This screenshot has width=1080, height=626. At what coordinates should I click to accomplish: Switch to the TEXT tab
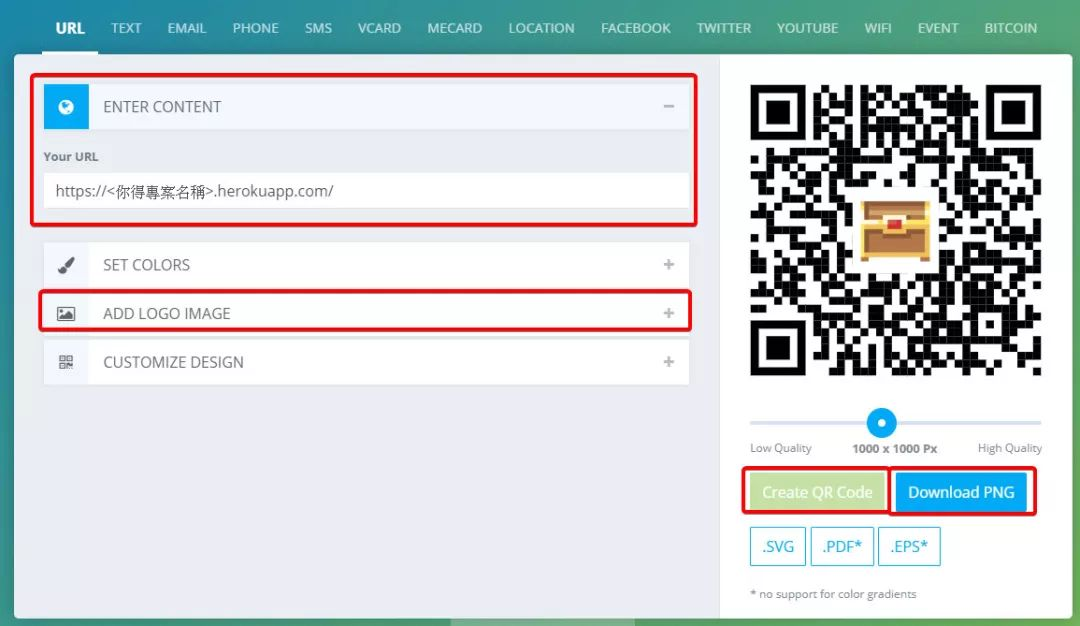126,28
